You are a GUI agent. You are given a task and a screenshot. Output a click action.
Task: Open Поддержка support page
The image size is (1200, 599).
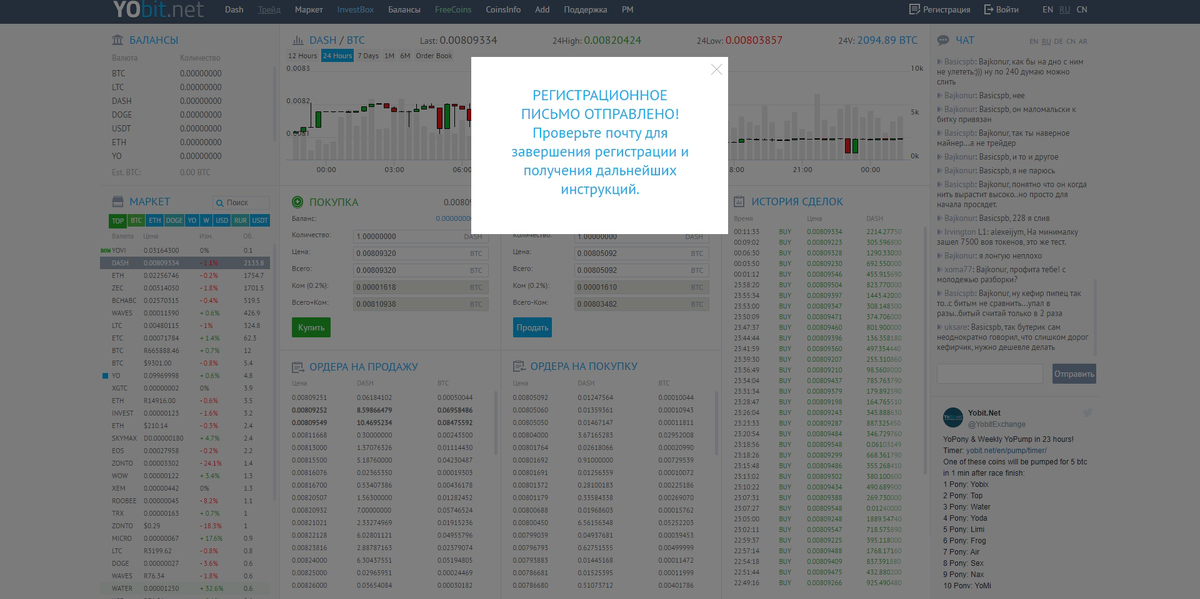pyautogui.click(x=585, y=10)
